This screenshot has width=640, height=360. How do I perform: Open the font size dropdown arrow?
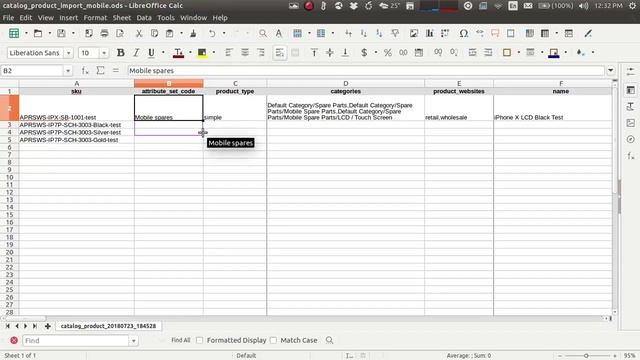point(104,53)
